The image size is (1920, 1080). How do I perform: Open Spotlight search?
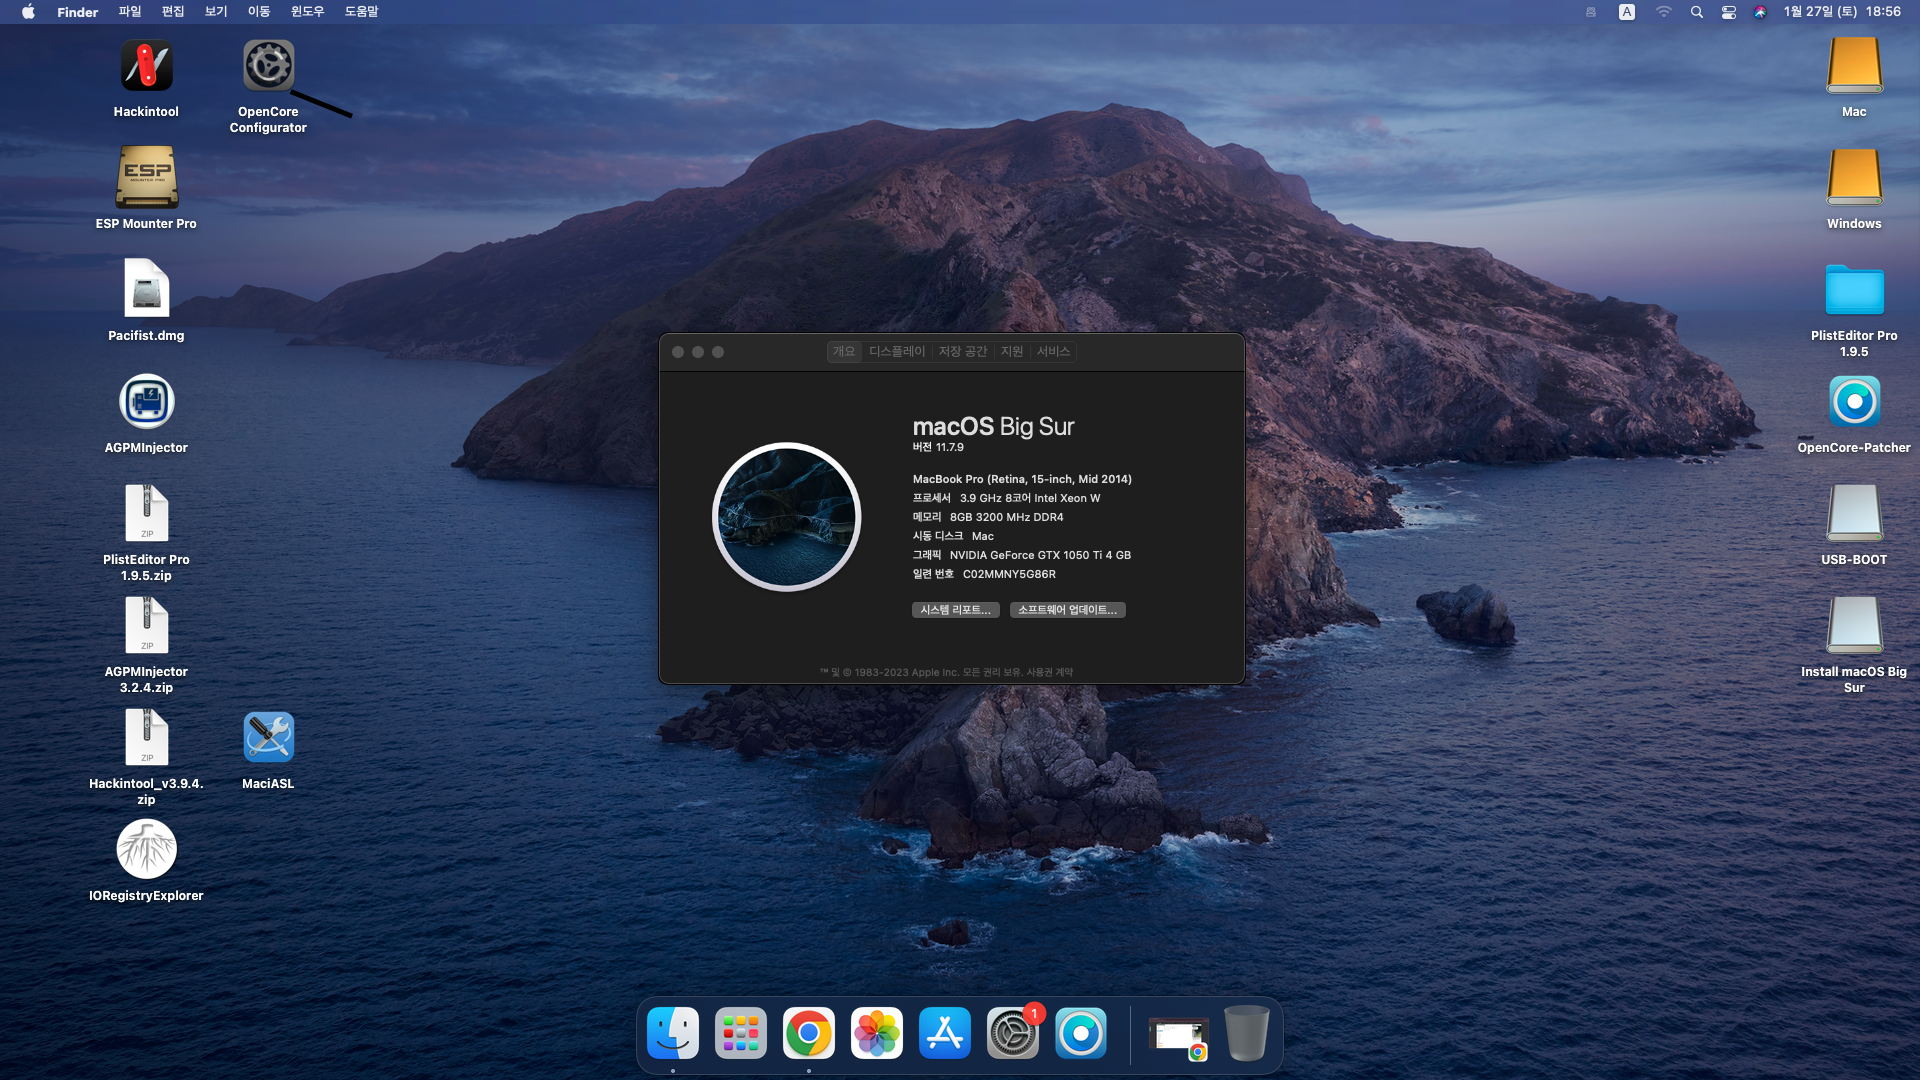pyautogui.click(x=1696, y=12)
